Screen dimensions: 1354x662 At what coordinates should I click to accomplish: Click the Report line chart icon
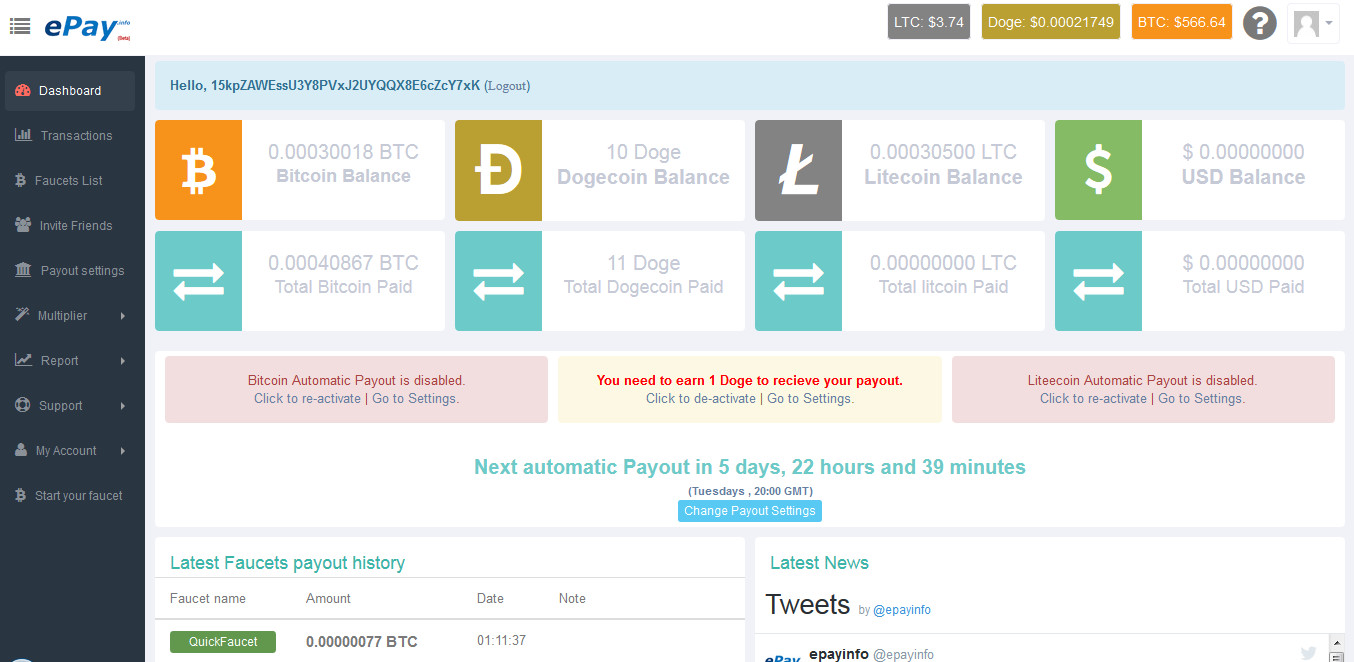(23, 360)
